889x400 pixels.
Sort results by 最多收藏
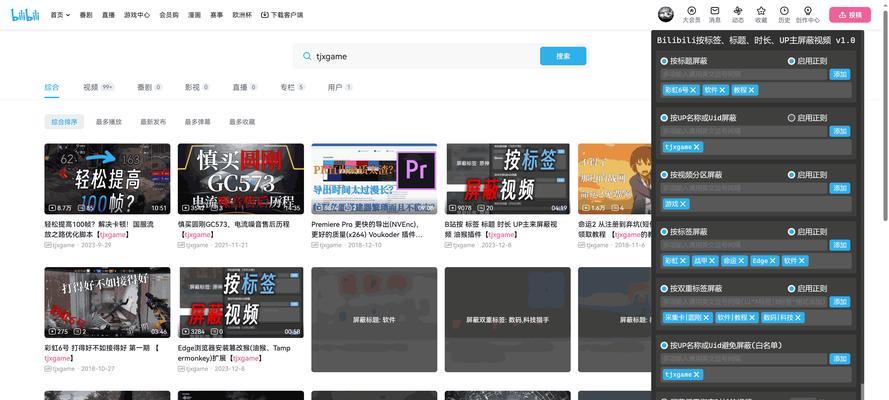coord(242,122)
